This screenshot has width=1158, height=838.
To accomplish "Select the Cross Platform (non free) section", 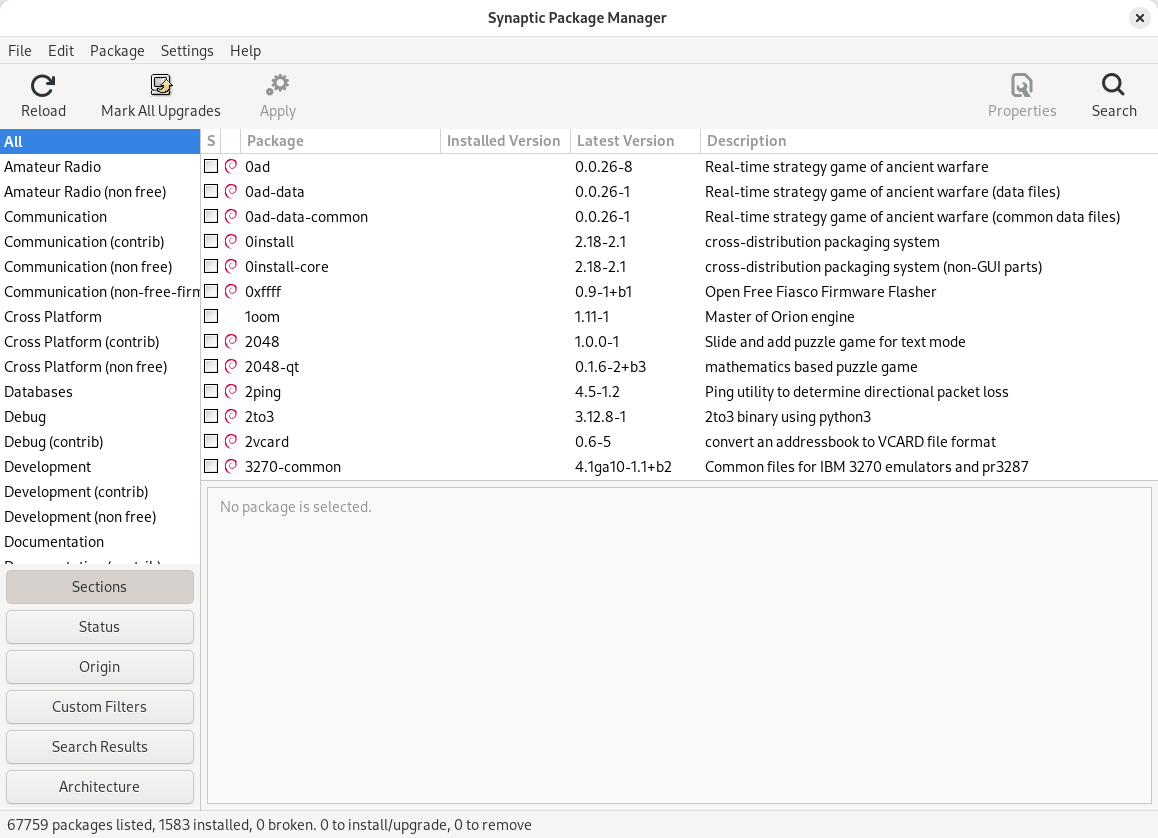I will pos(100,366).
